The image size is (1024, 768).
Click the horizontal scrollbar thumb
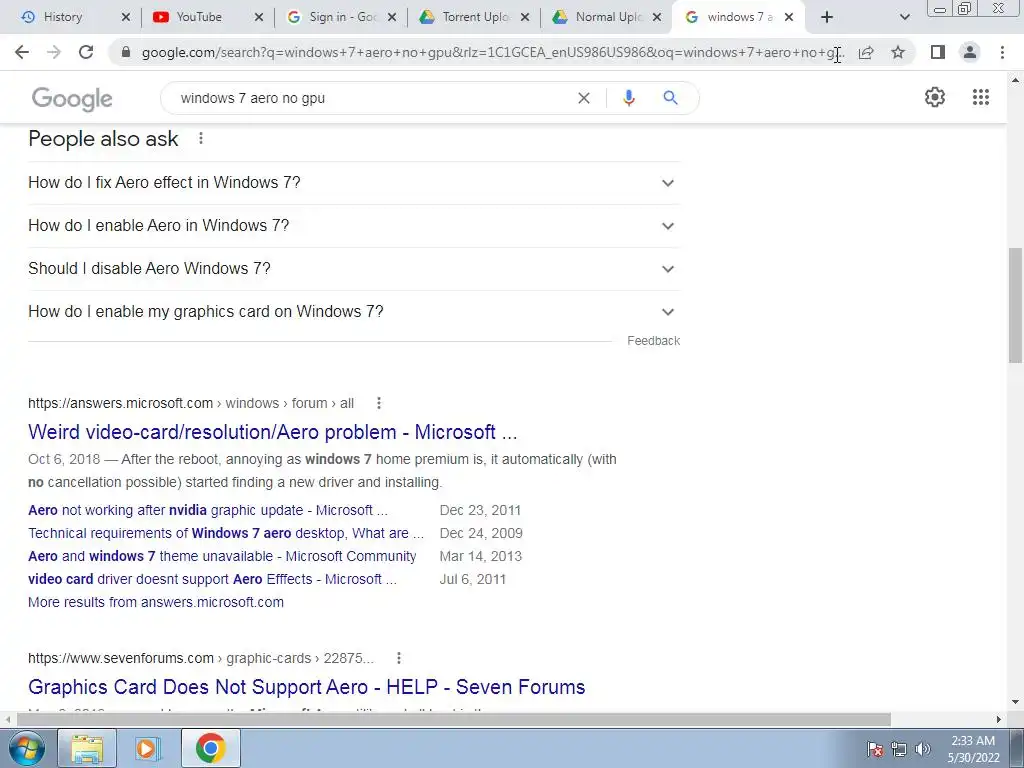point(454,719)
